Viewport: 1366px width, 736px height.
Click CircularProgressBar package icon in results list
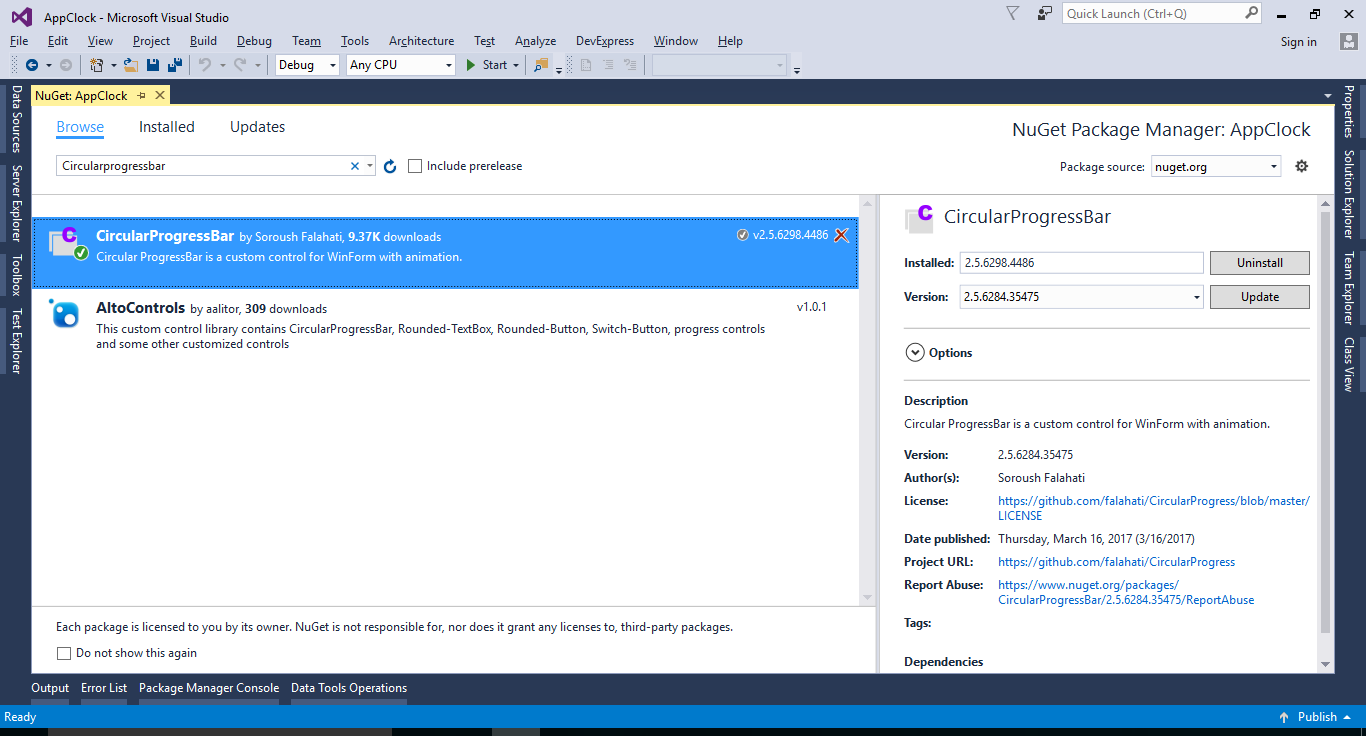point(67,243)
